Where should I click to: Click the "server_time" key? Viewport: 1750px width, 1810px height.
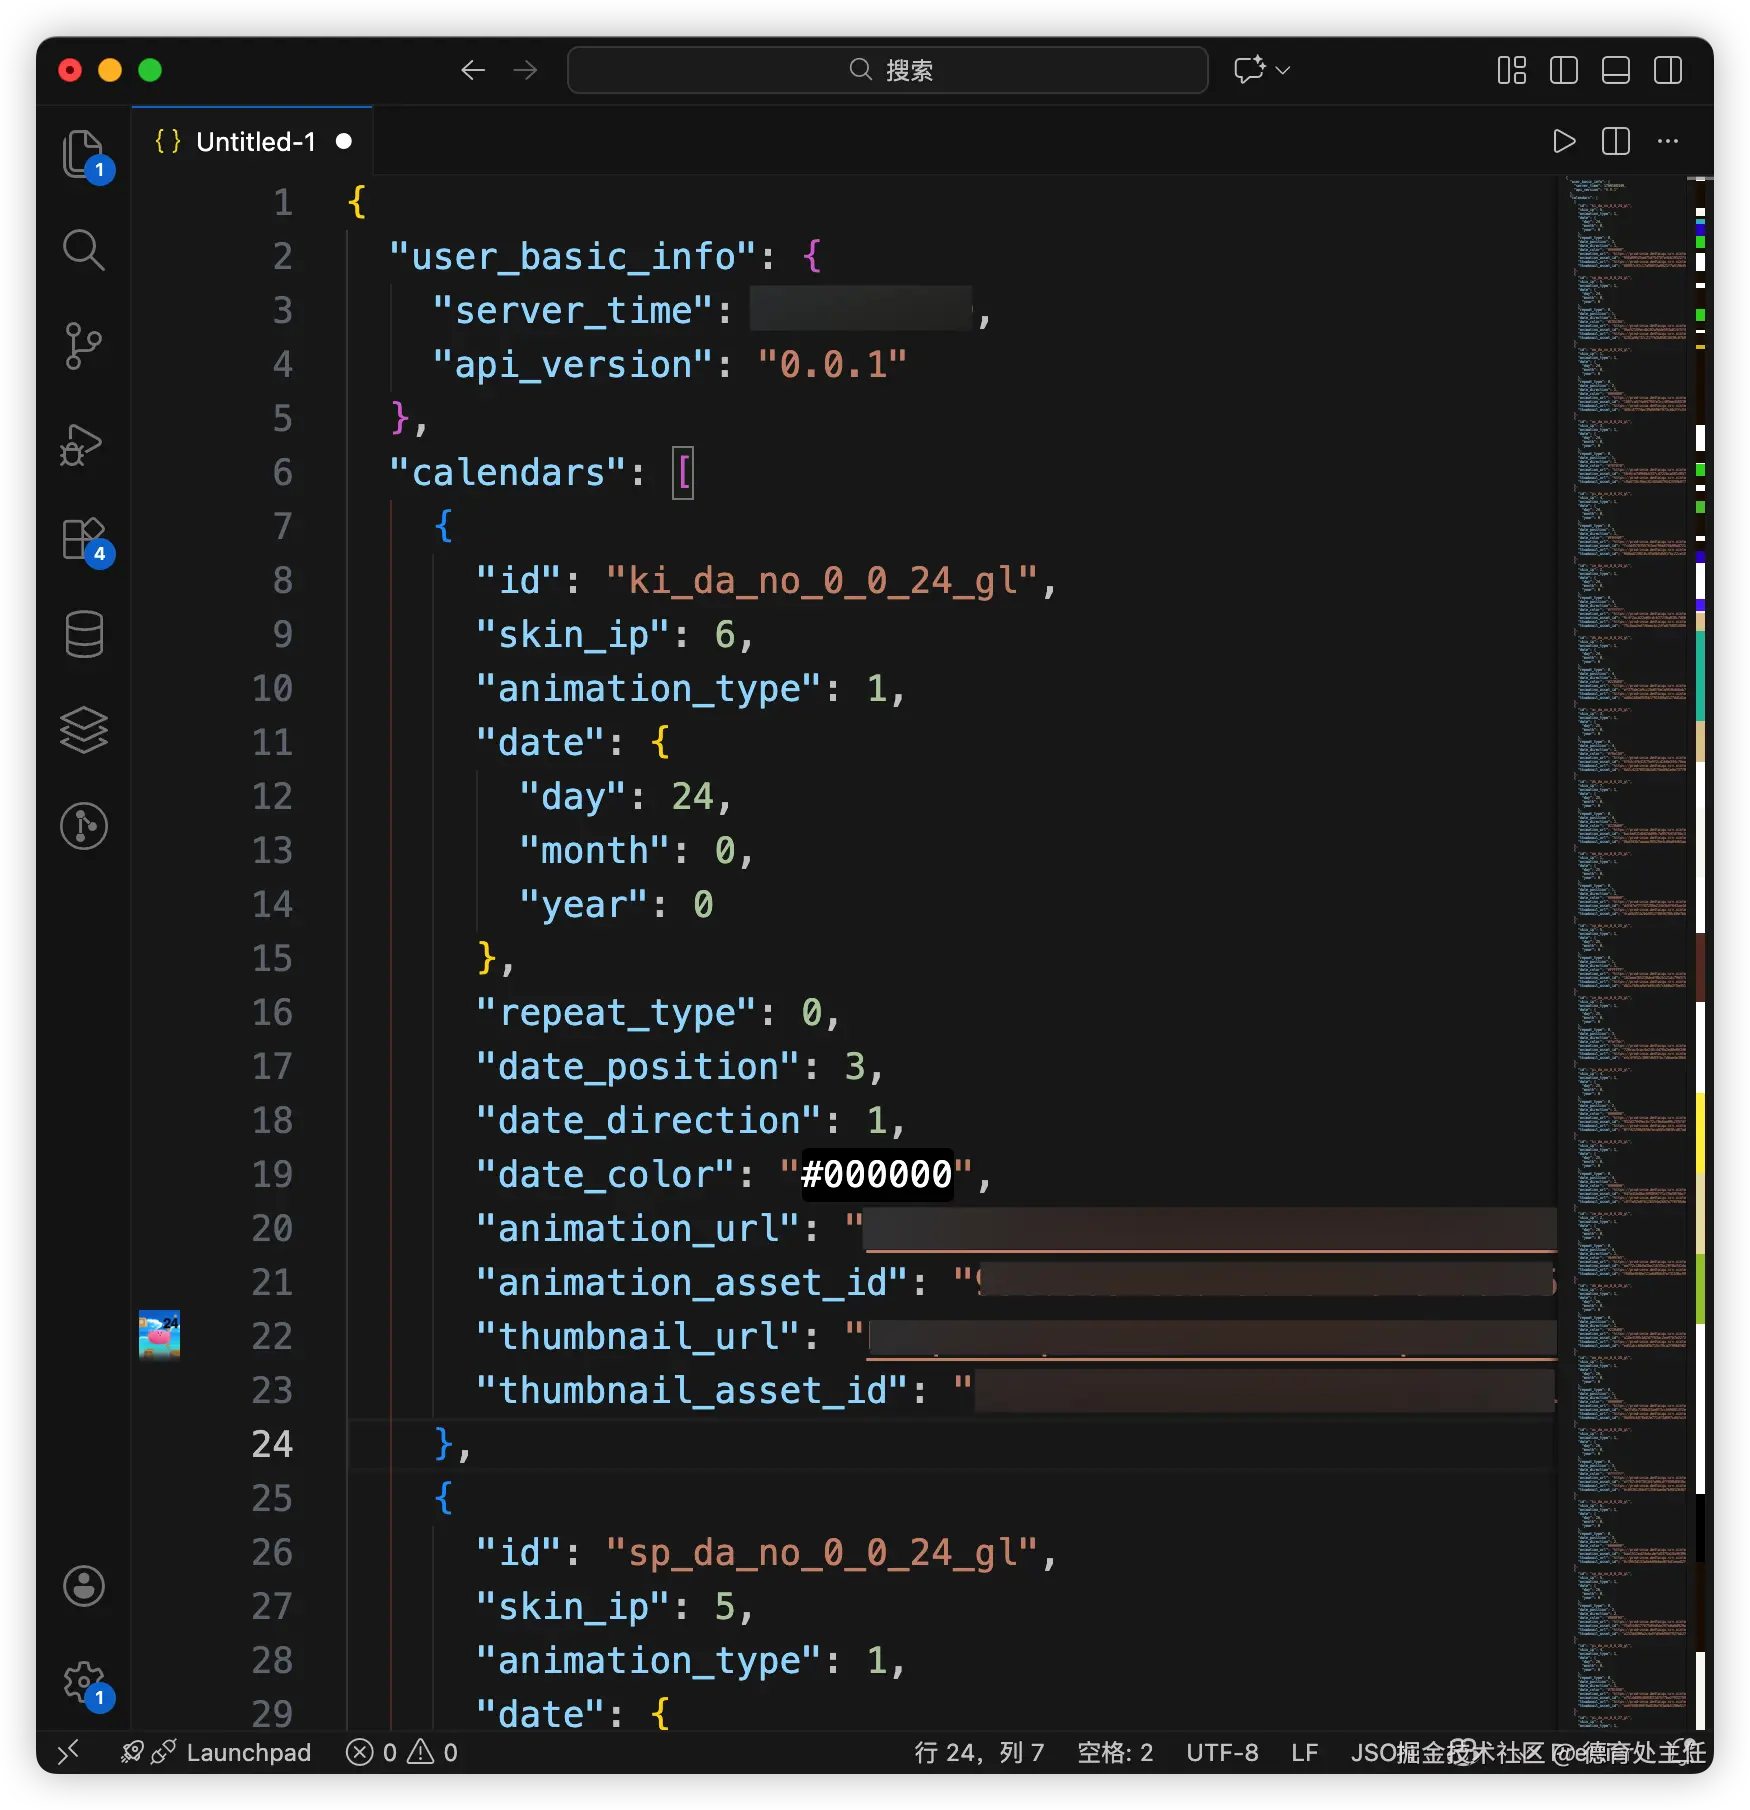coord(573,311)
